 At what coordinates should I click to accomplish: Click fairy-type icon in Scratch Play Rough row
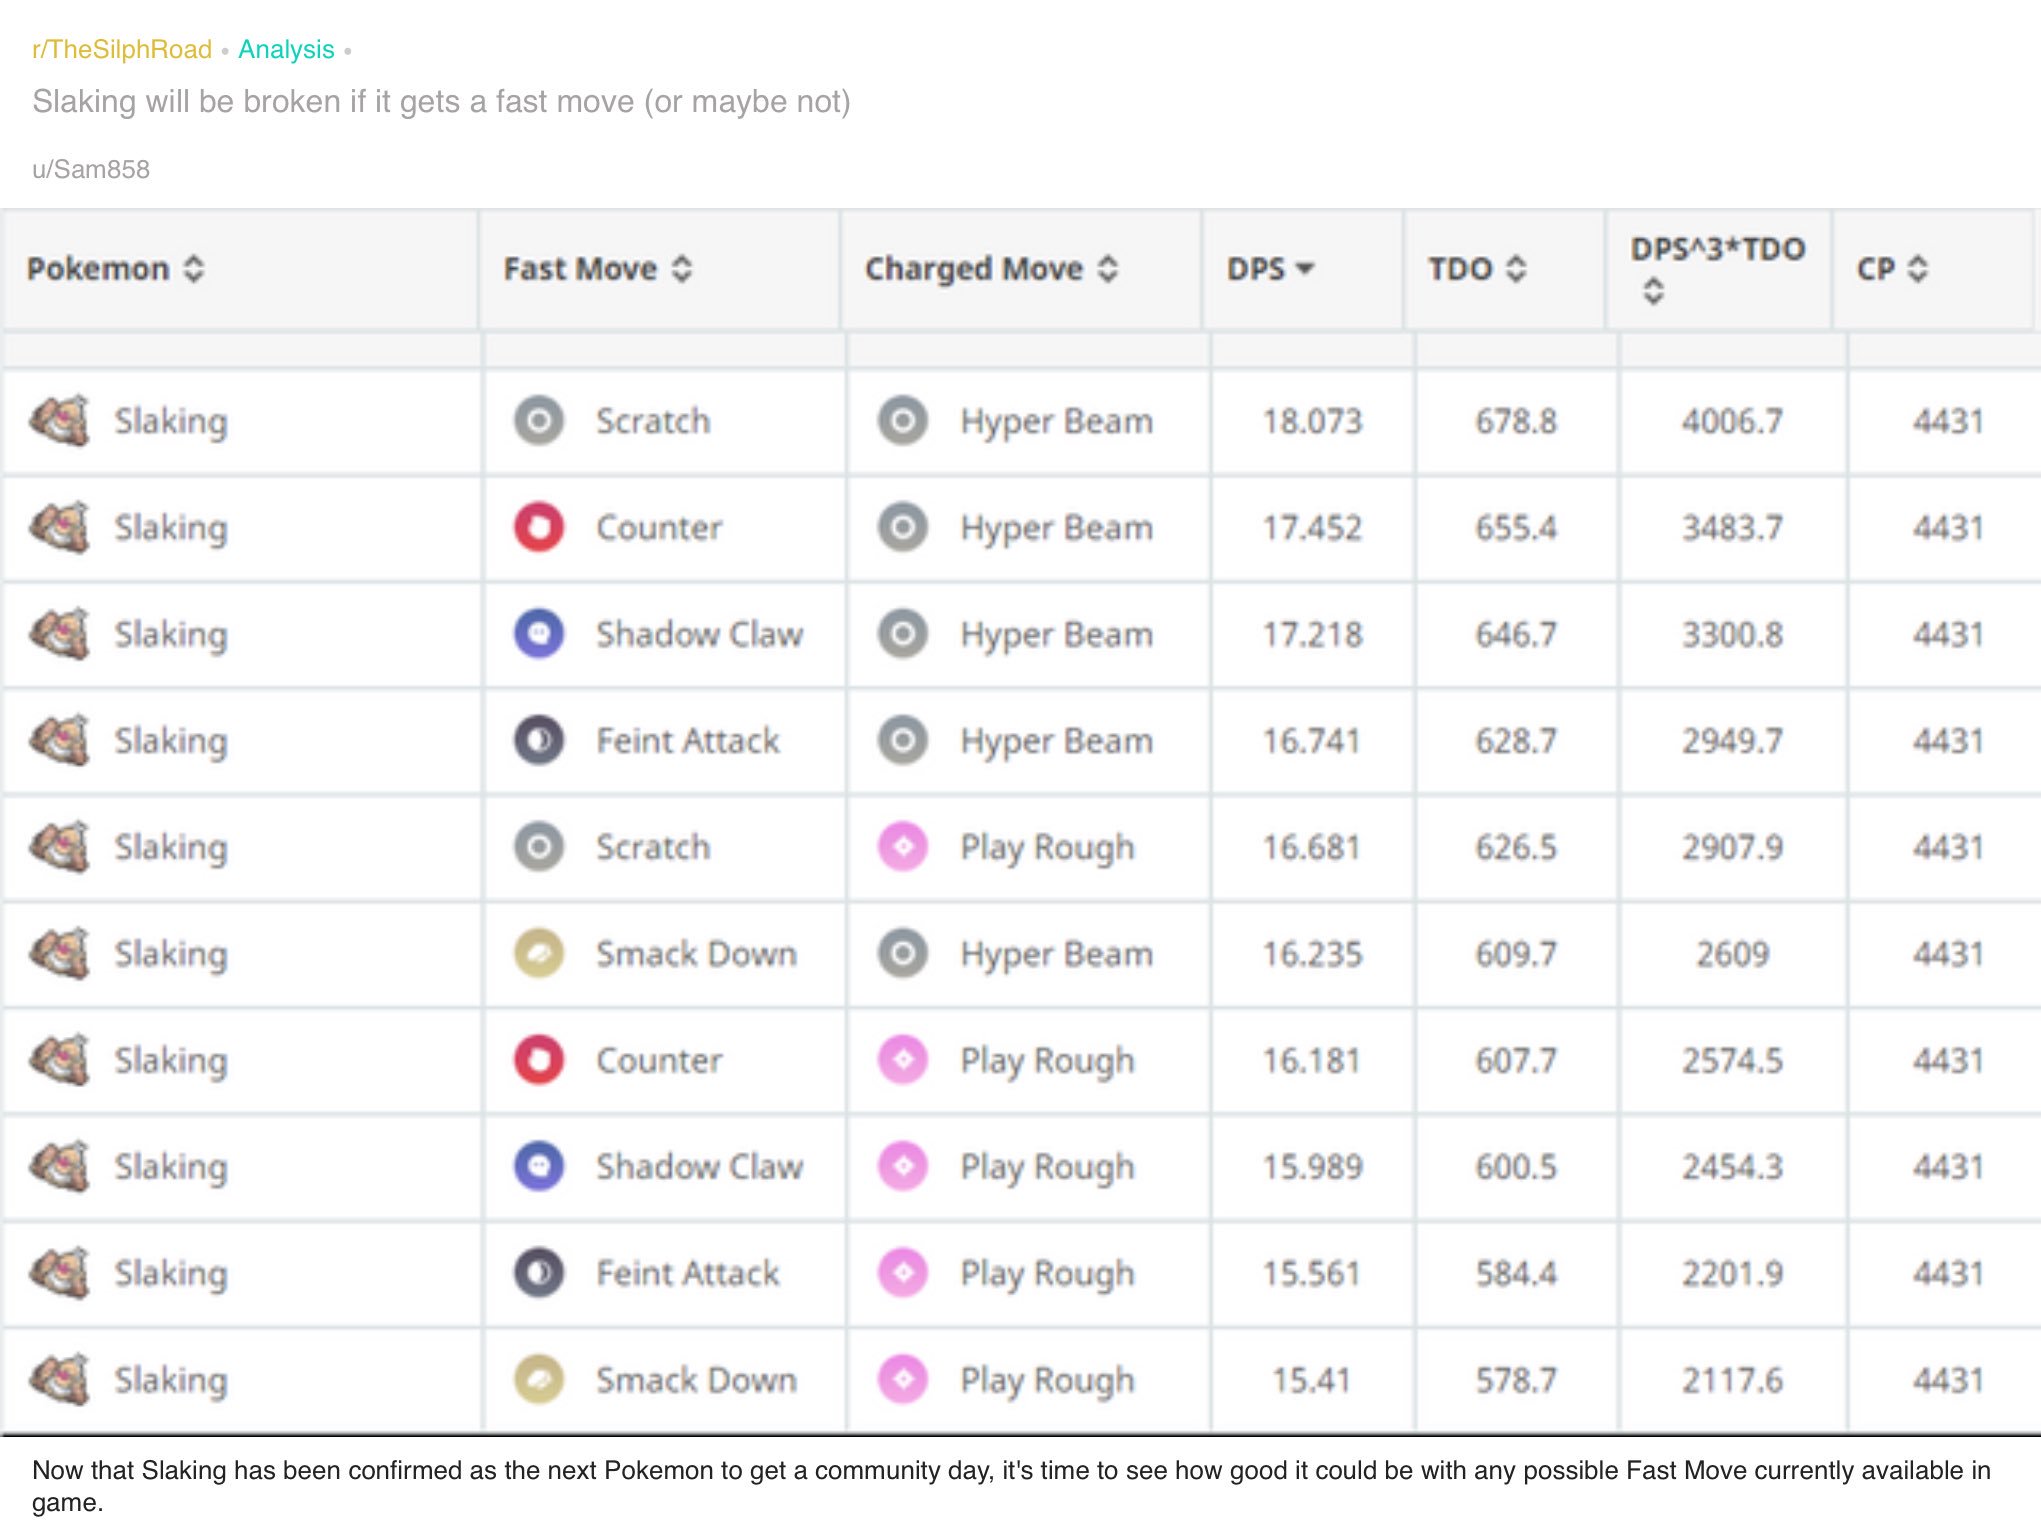[x=903, y=847]
